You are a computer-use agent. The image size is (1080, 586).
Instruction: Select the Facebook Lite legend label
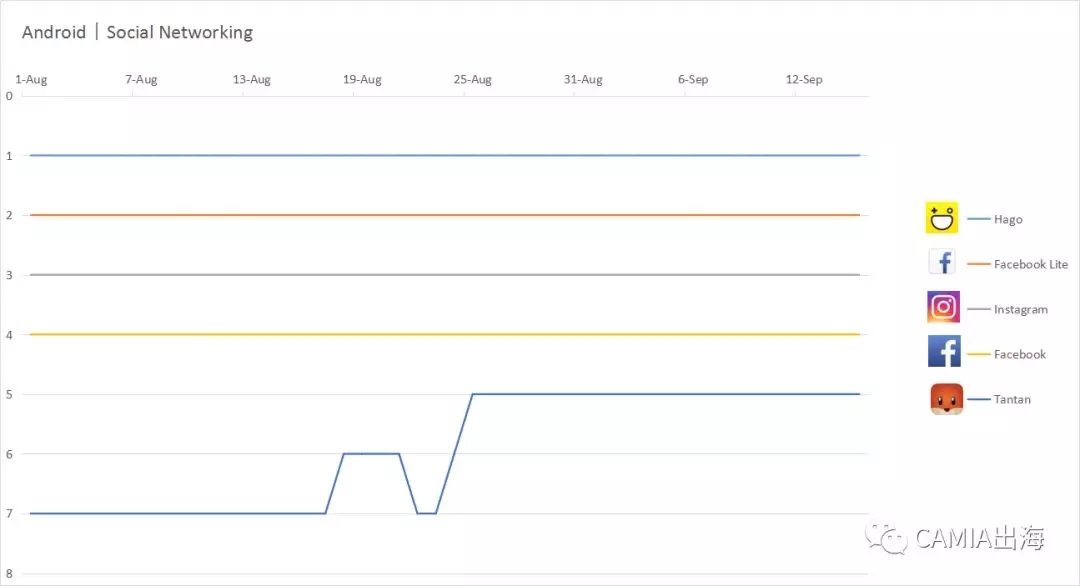tap(1030, 265)
